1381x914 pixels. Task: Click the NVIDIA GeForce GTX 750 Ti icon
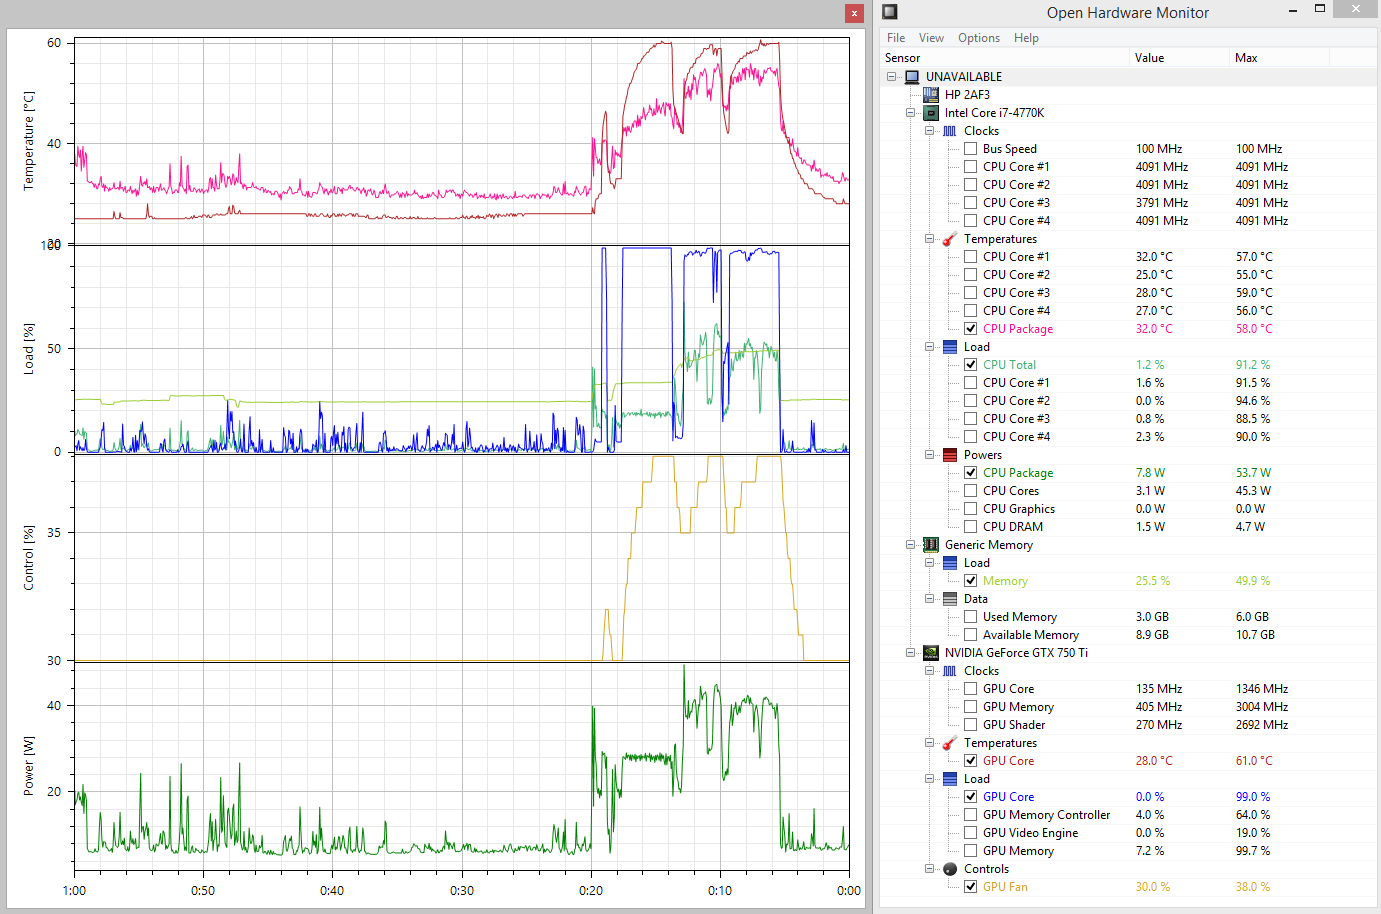931,652
